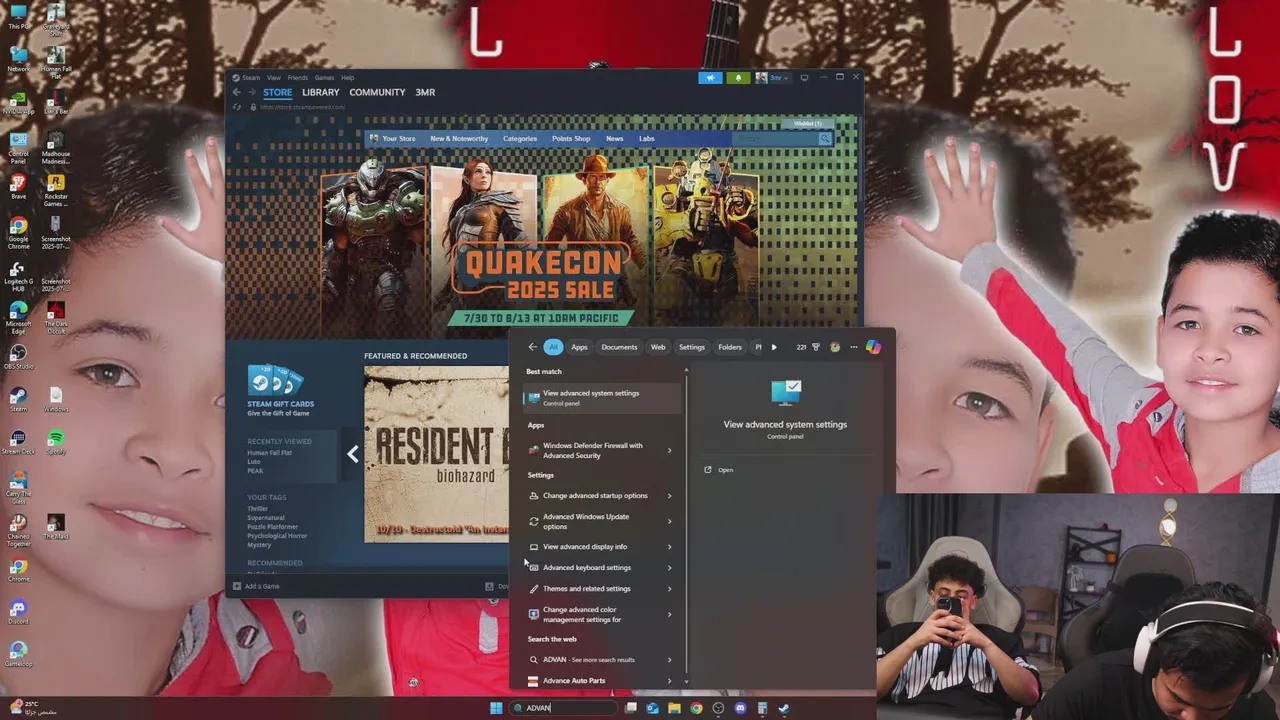Viewport: 1280px width, 720px height.
Task: Expand Themes and related settings arrow
Action: pyautogui.click(x=669, y=589)
